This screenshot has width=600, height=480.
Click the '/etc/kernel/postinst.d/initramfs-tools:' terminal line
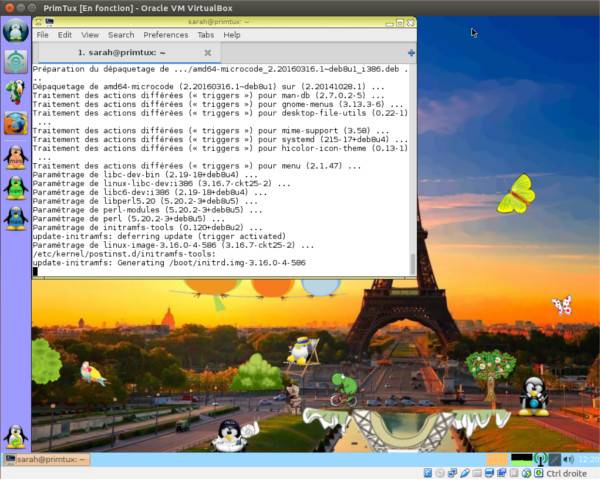tap(124, 254)
